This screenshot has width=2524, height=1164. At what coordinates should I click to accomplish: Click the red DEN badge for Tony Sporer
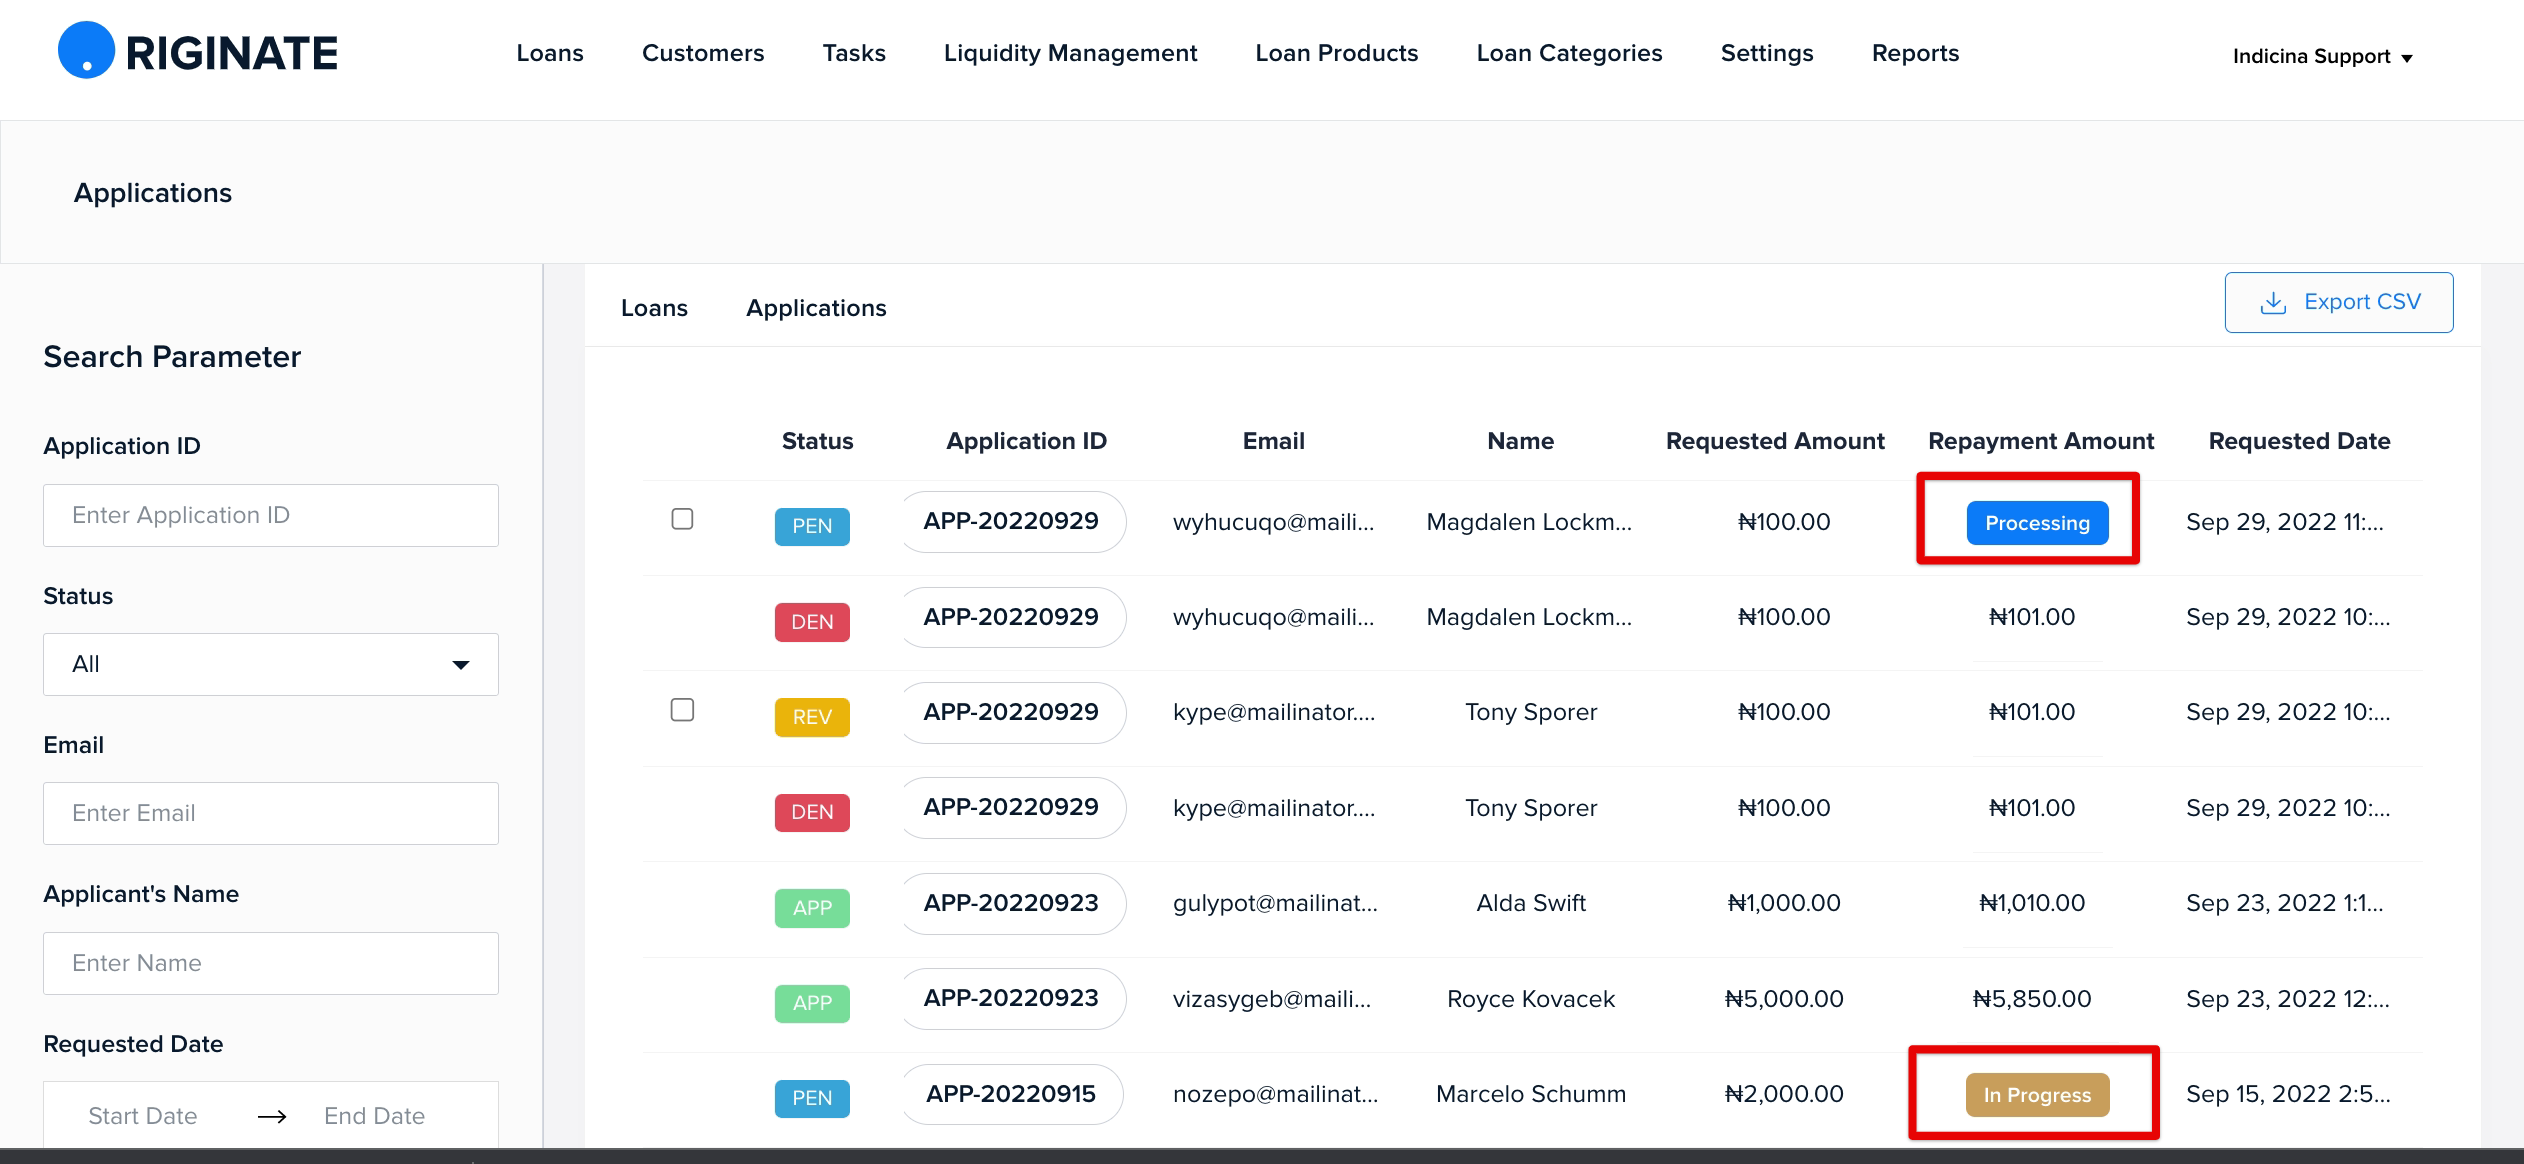(x=812, y=812)
